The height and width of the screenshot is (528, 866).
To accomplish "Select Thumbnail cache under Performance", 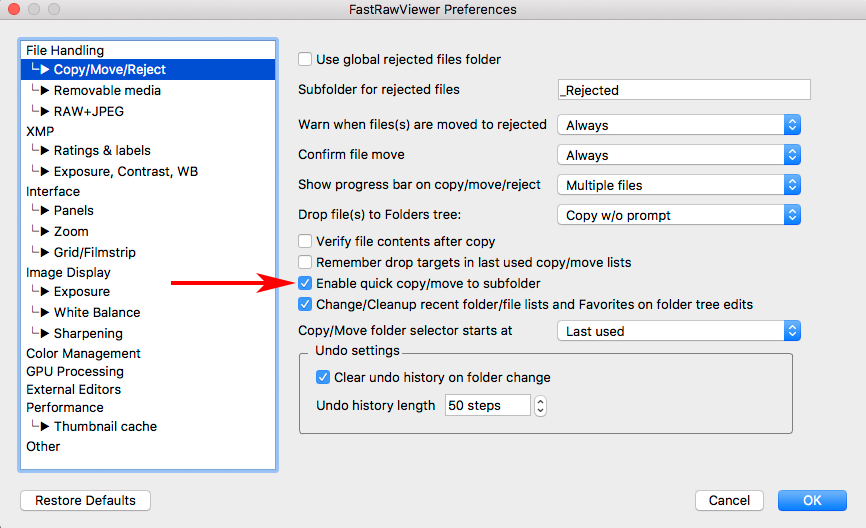I will coord(105,426).
